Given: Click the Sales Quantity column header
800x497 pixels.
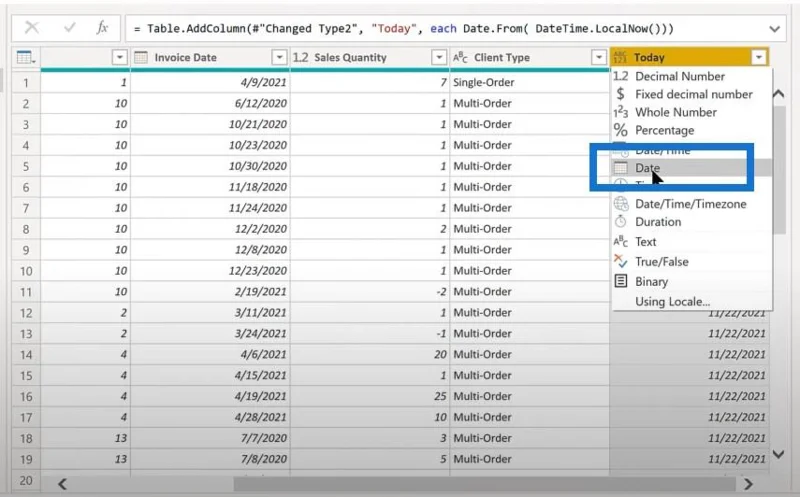Looking at the screenshot, I should [369, 58].
